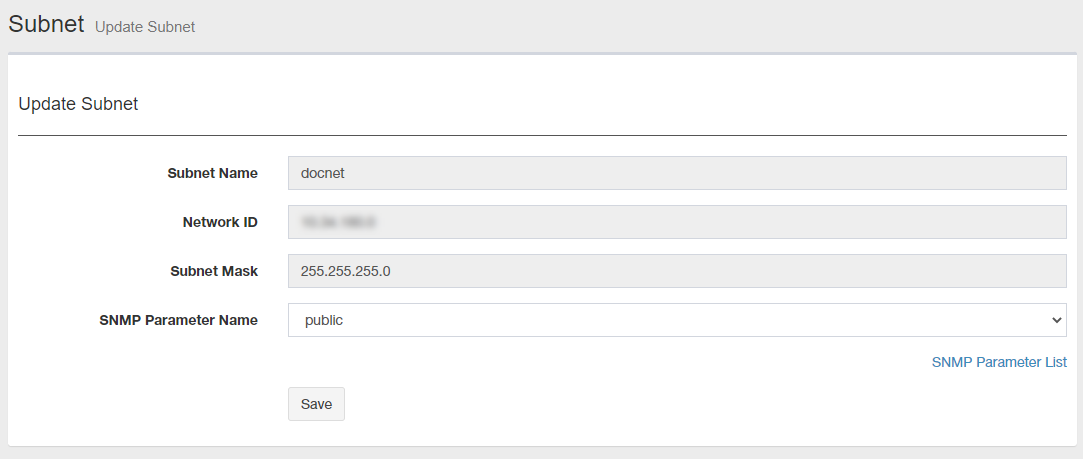Viewport: 1083px width, 459px height.
Task: Click the Subnet Name input containing docnet
Action: (x=677, y=173)
